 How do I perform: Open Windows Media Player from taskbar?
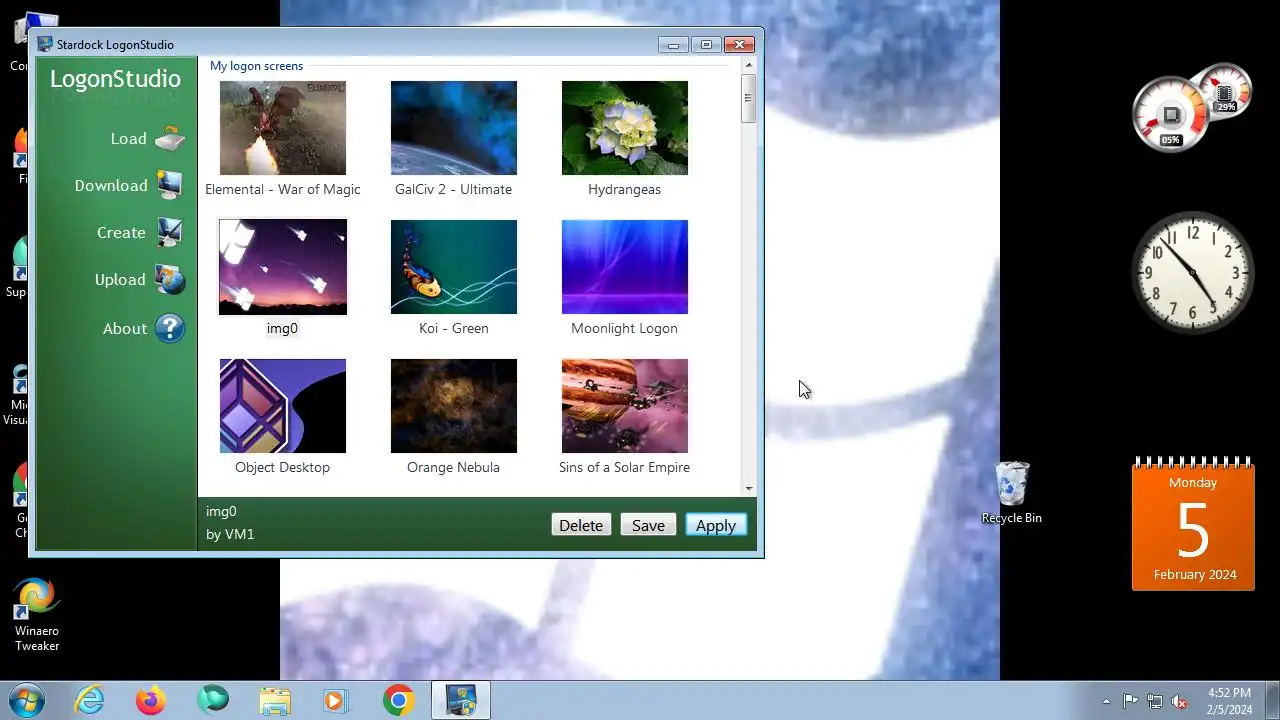point(336,700)
